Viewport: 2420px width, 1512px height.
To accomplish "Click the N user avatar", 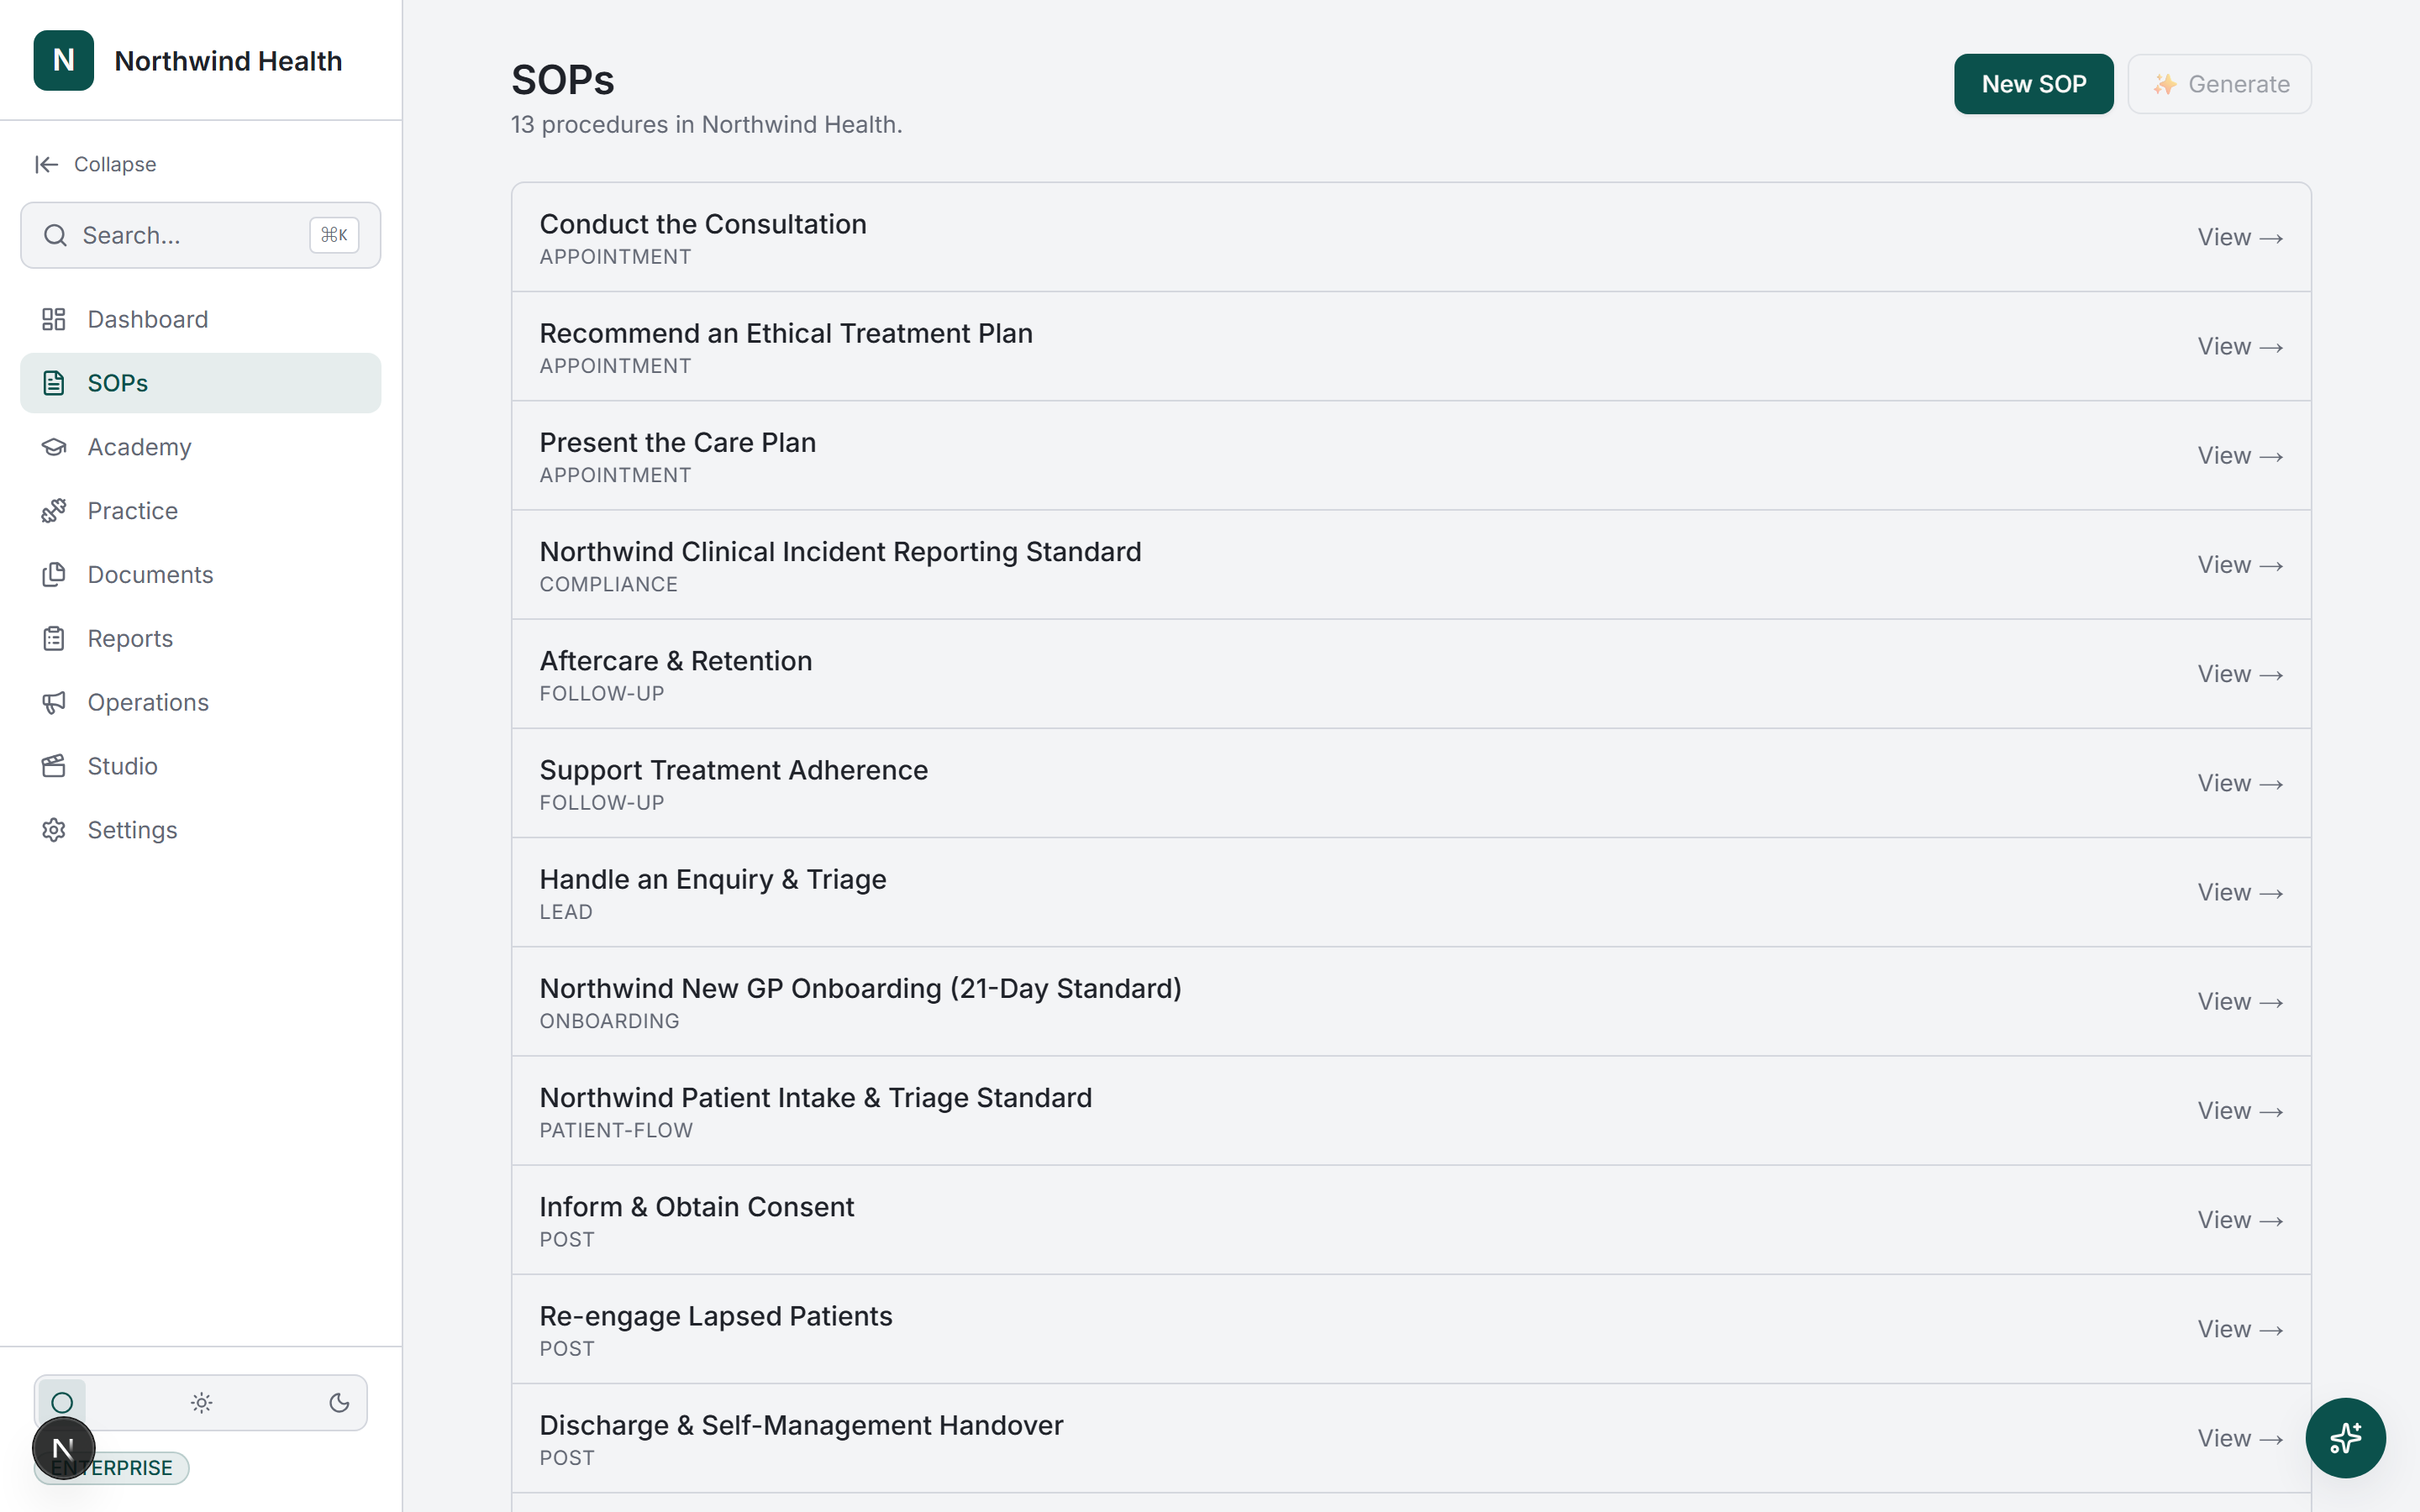I will coord(63,1448).
